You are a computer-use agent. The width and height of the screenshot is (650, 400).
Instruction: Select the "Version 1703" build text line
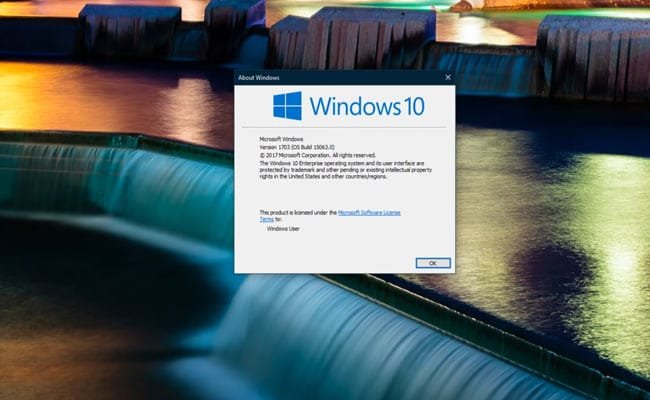297,147
